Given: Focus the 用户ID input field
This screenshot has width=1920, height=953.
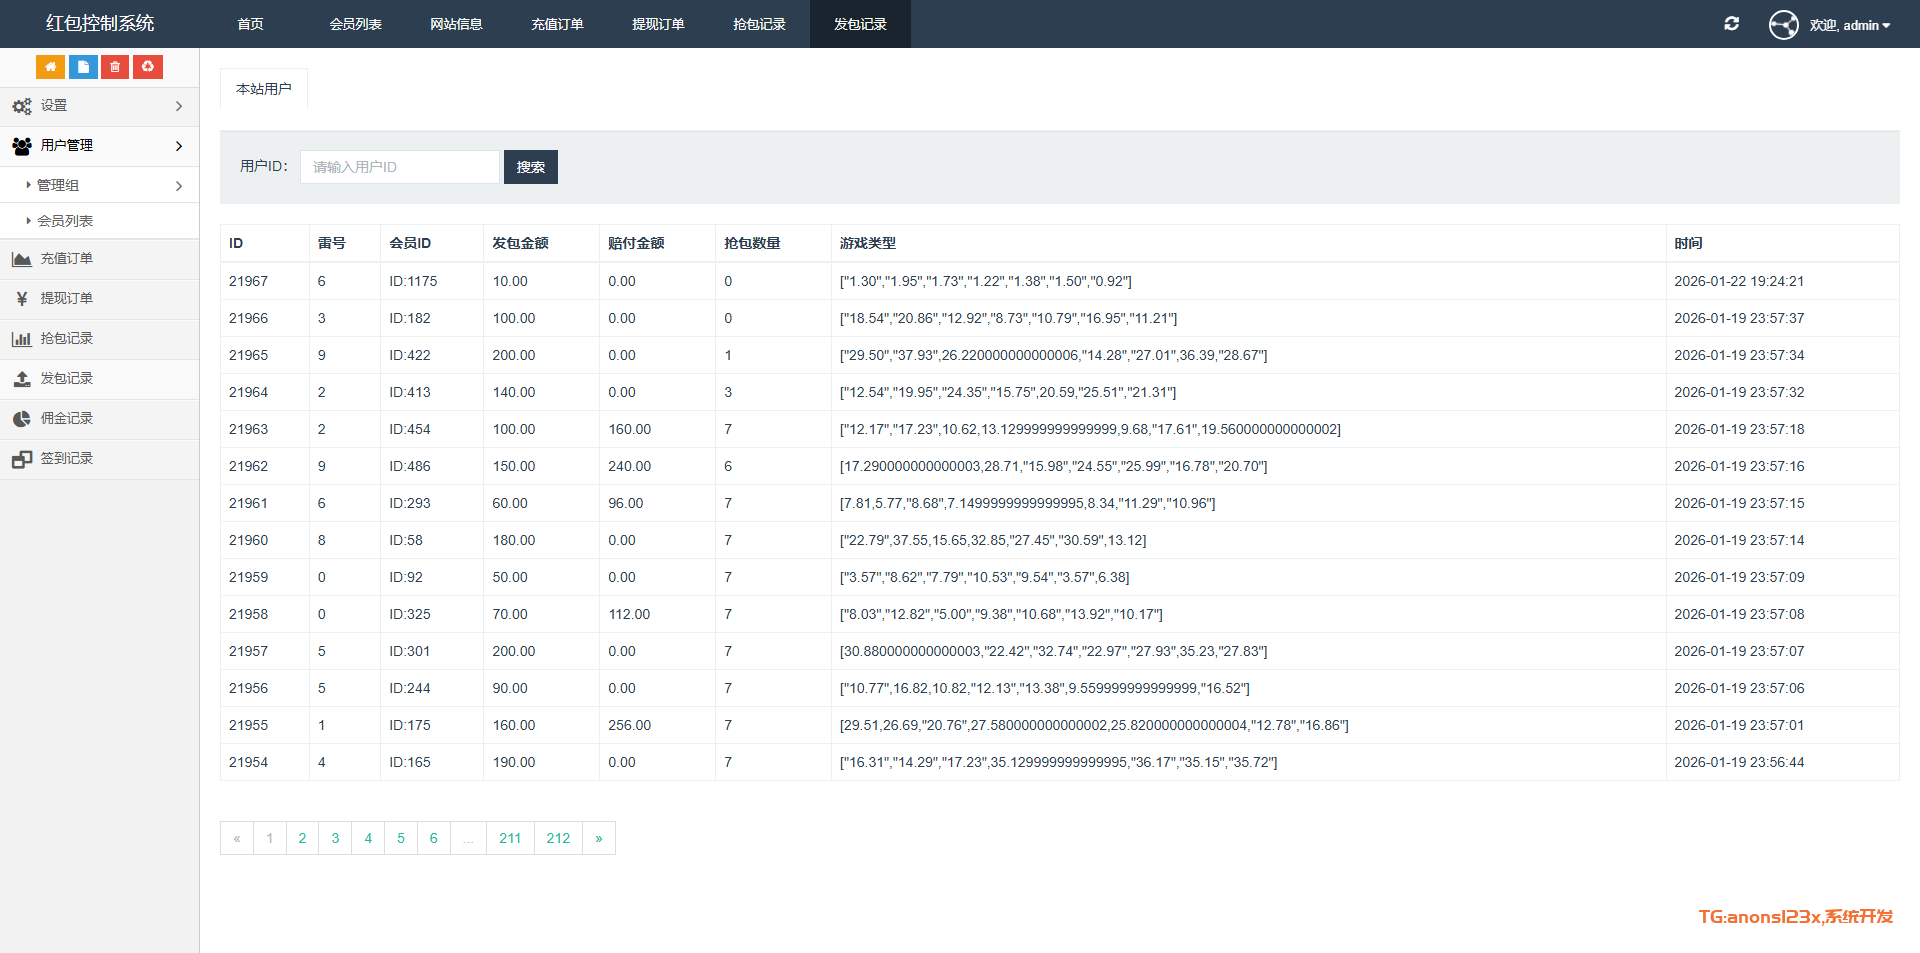Looking at the screenshot, I should coord(399,167).
